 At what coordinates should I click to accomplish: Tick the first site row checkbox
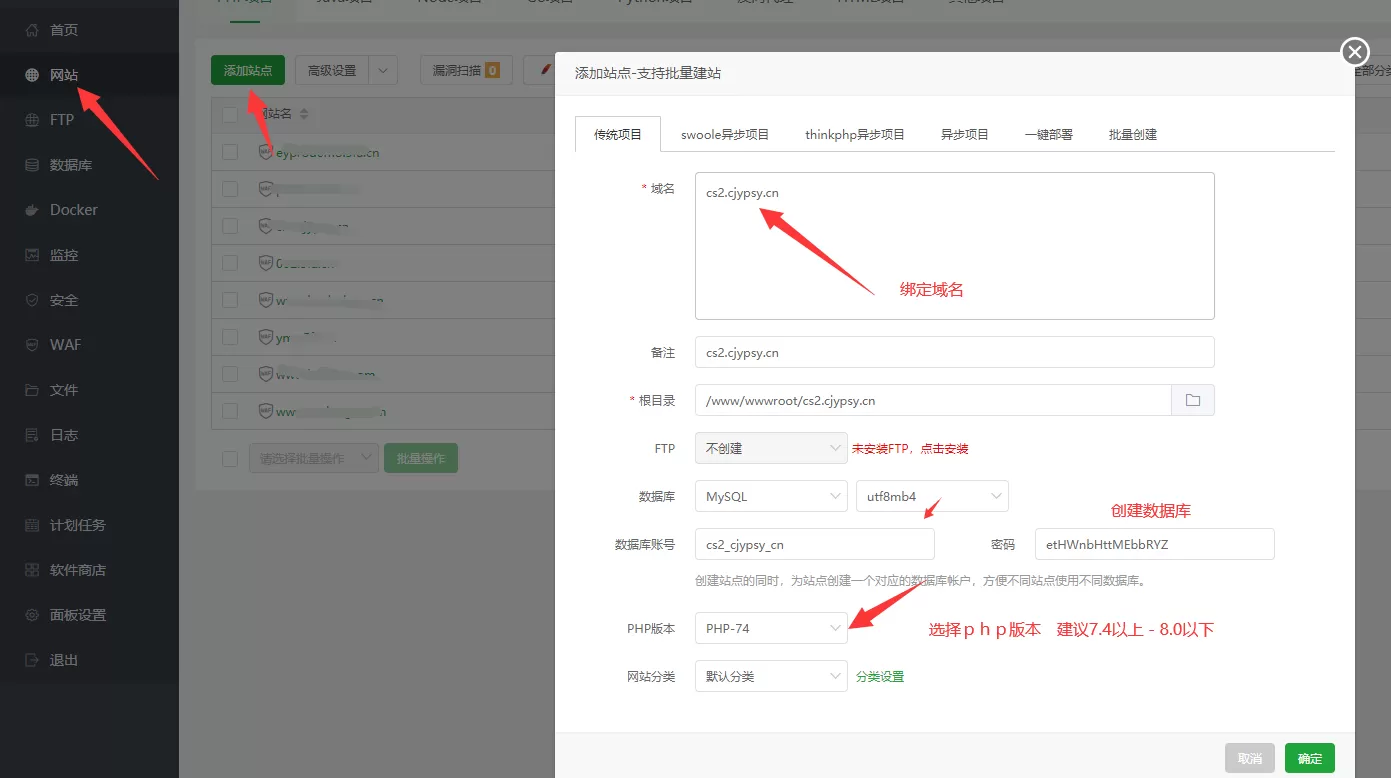230,152
